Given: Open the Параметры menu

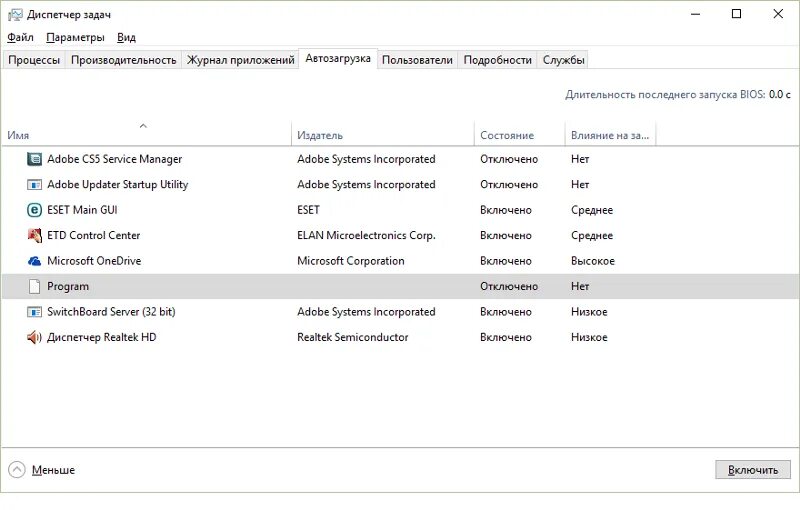Looking at the screenshot, I should click(x=75, y=37).
